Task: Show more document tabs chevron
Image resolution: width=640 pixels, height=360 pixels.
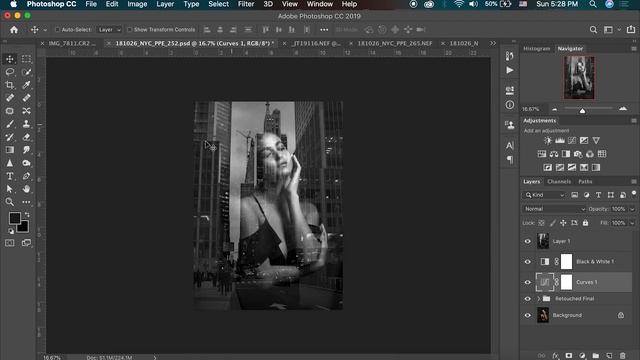Action: click(493, 43)
